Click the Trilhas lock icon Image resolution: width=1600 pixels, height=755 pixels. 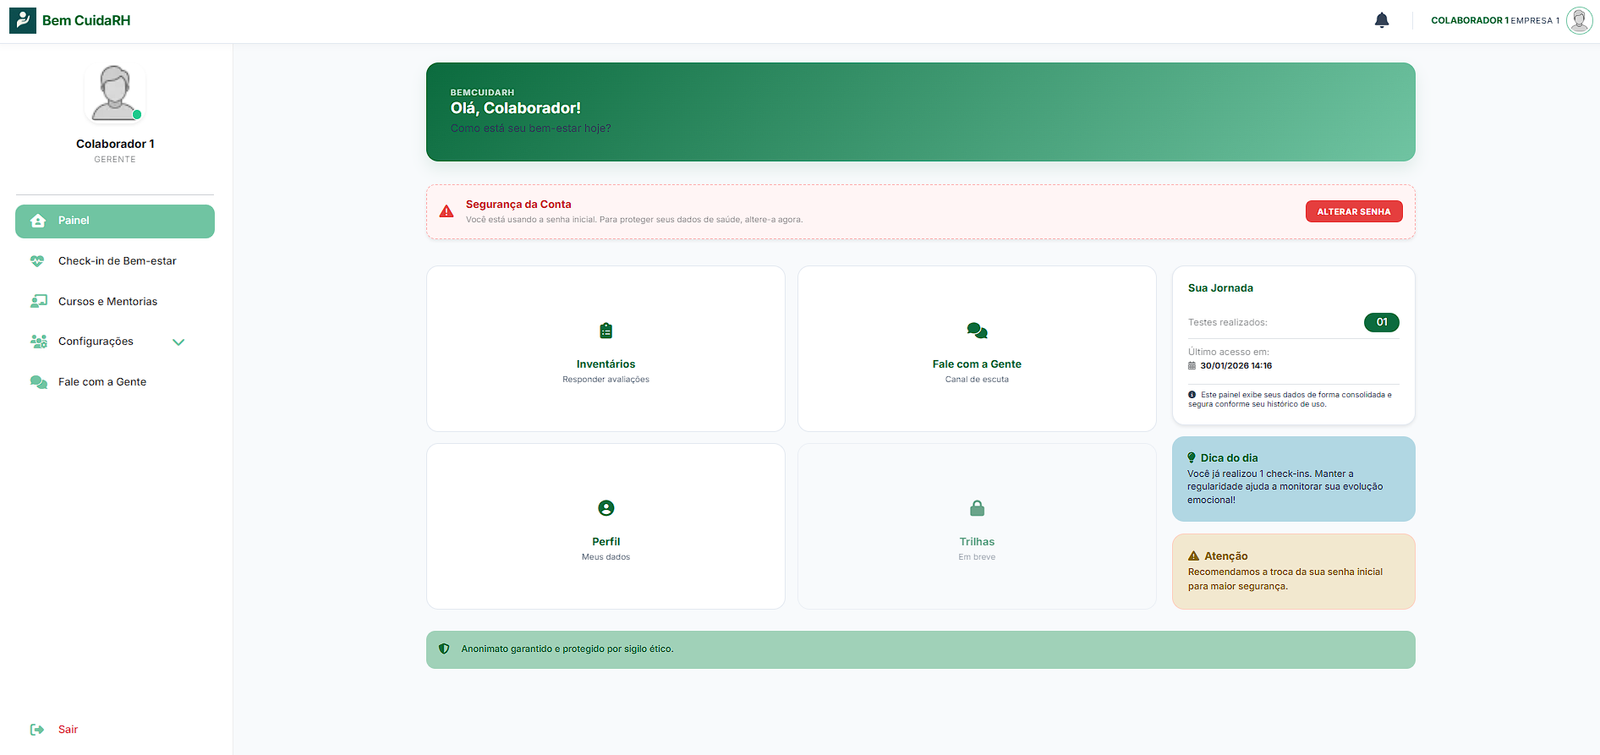pos(977,508)
